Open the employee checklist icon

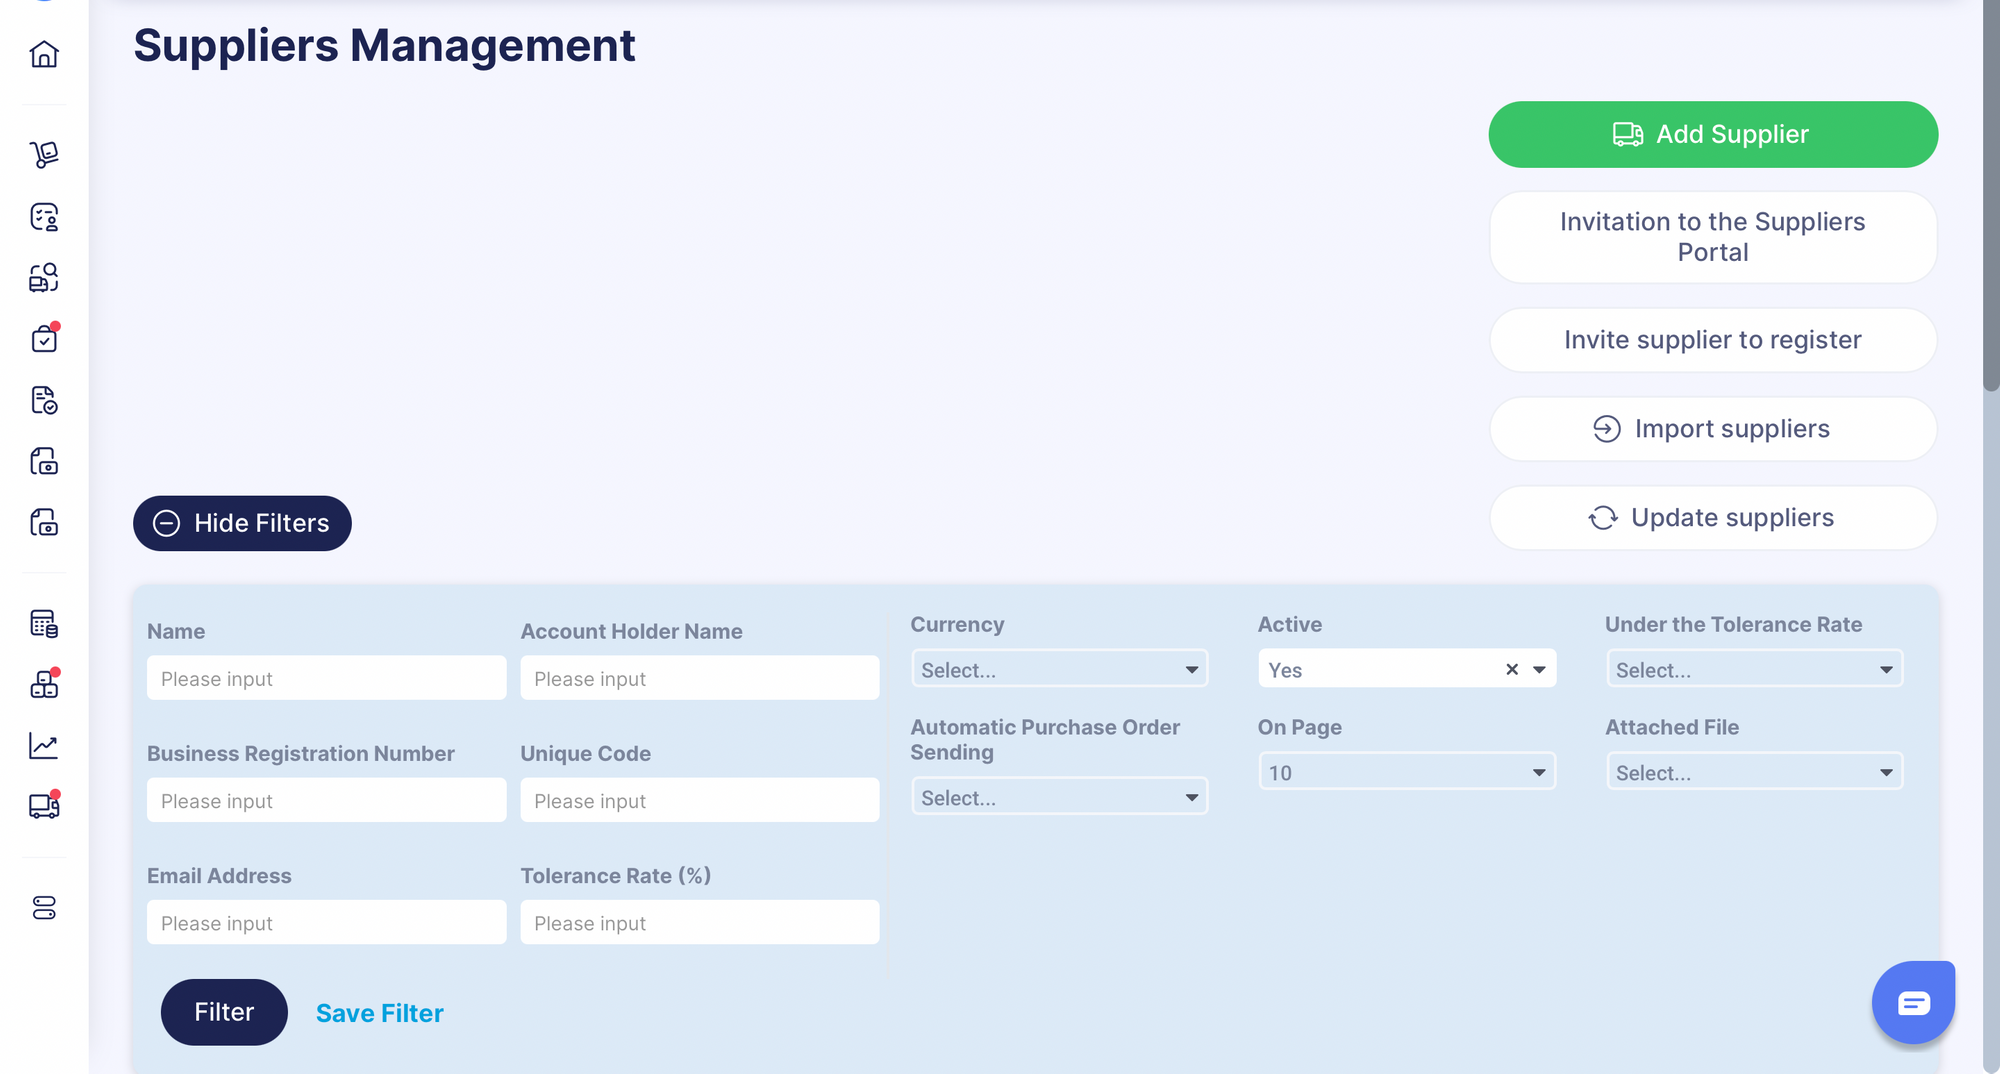[x=44, y=217]
